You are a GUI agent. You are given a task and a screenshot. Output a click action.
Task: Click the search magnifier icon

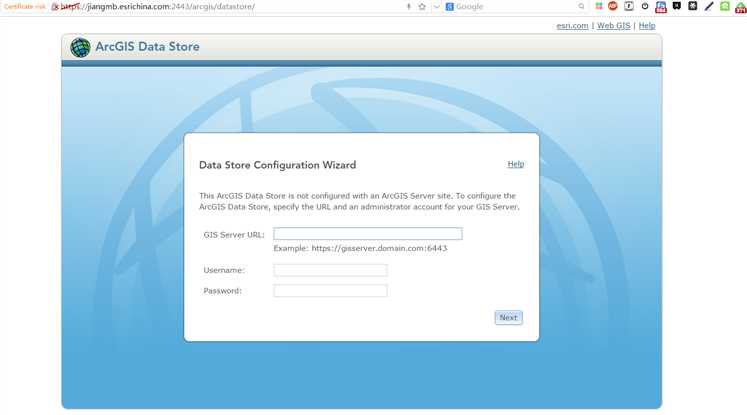(581, 7)
